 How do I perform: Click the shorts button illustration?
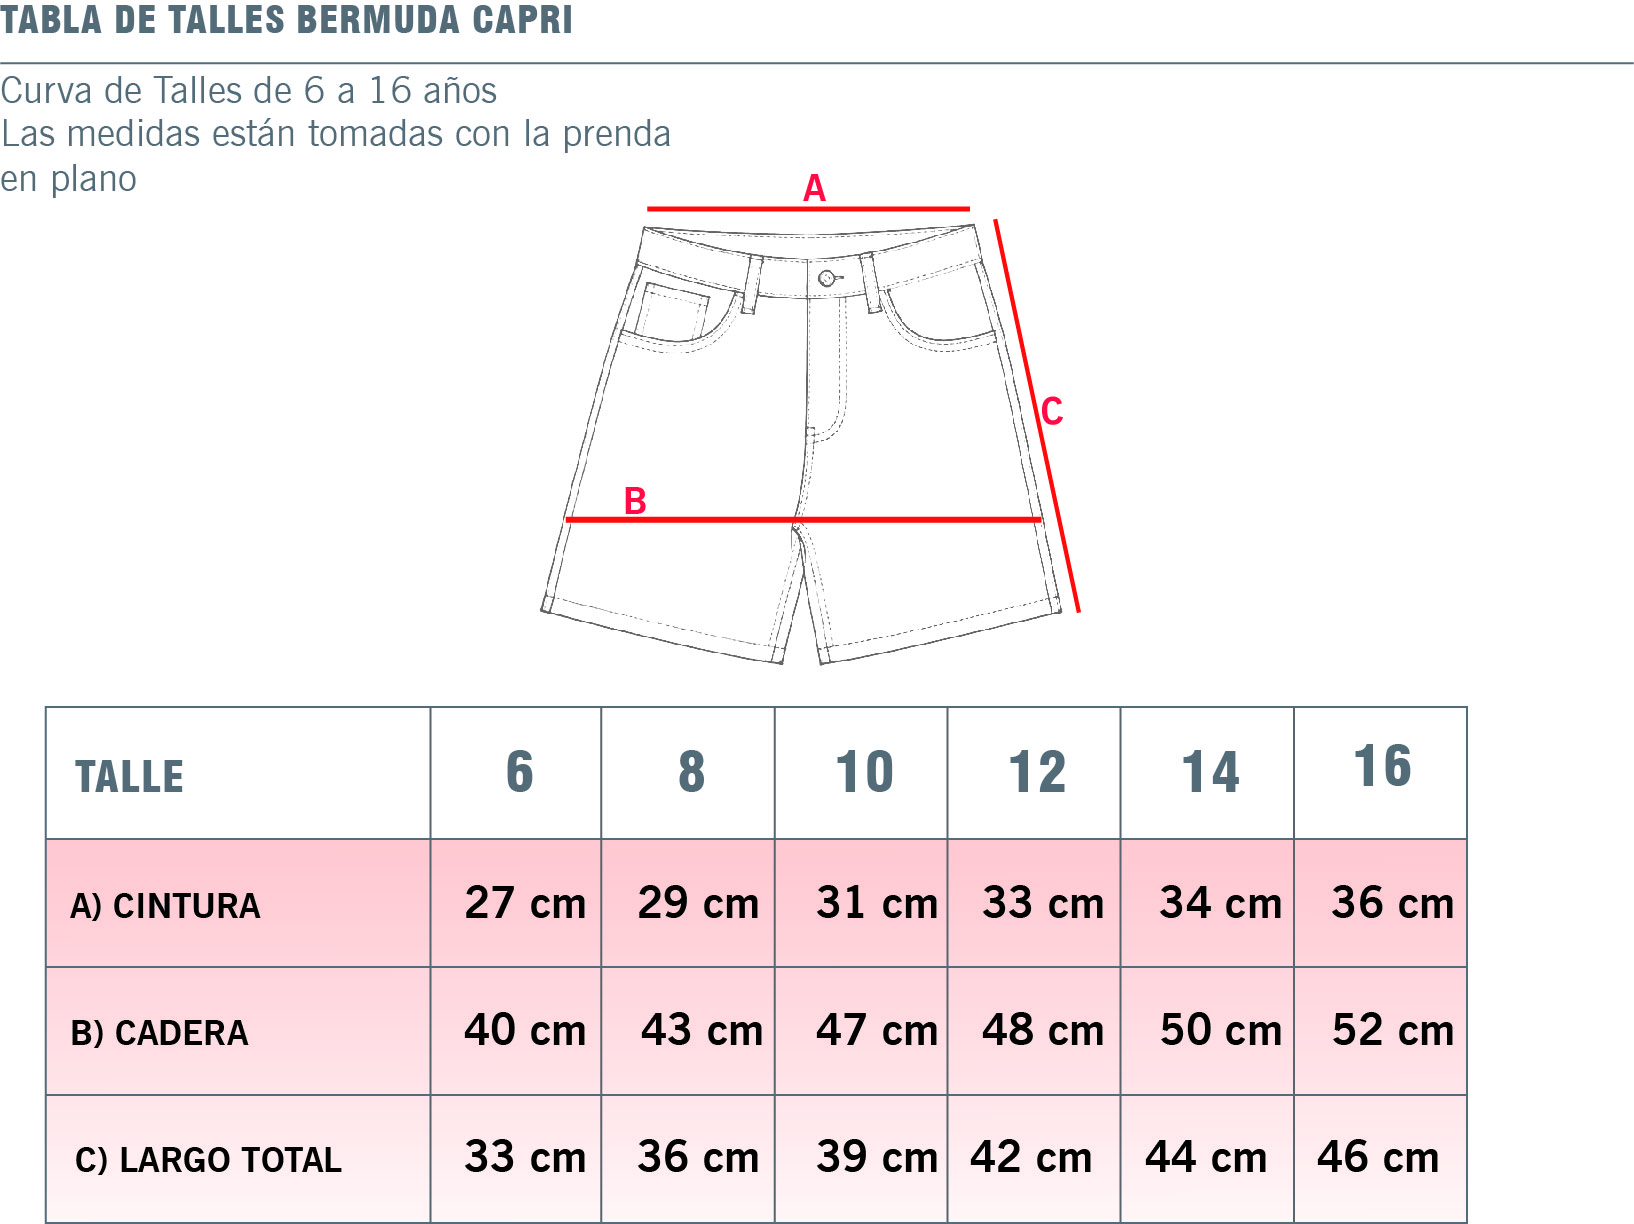tap(827, 278)
